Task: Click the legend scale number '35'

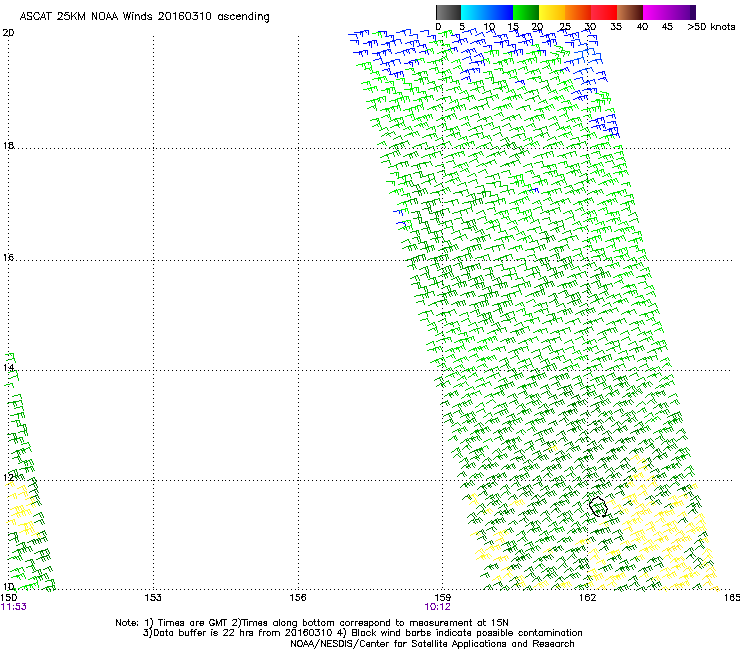Action: pyautogui.click(x=616, y=27)
